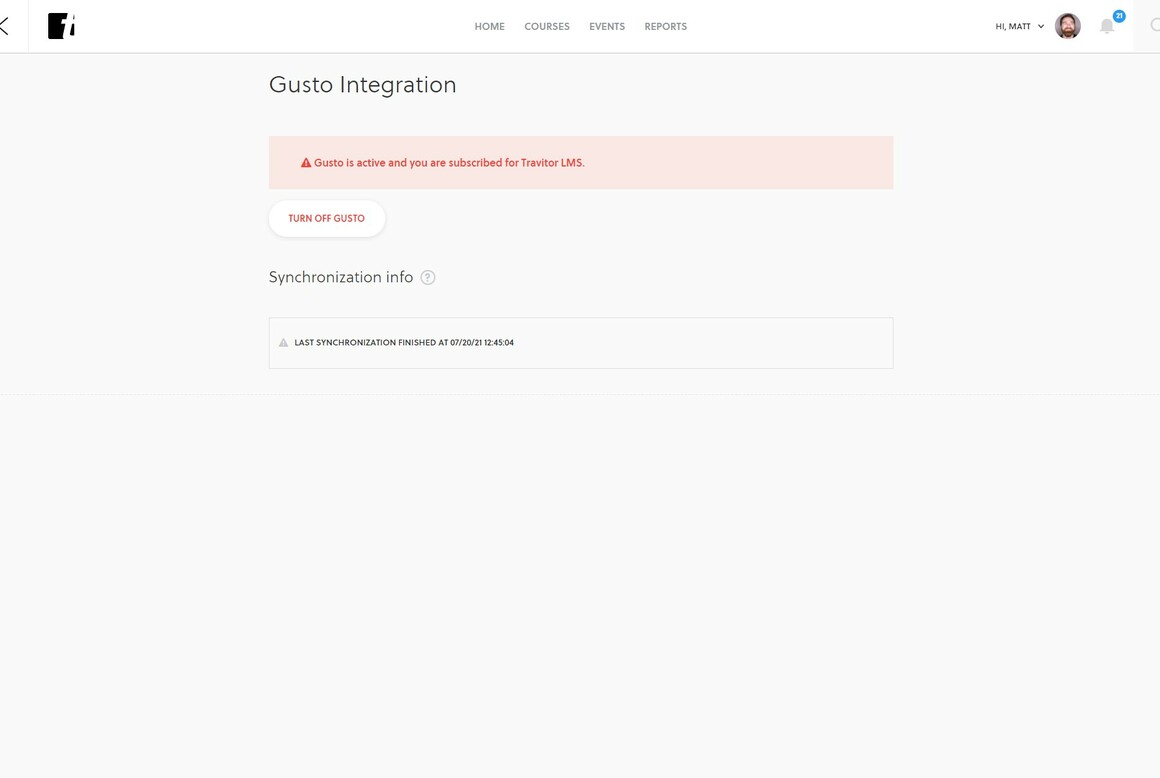Open the Reports menu
The height and width of the screenshot is (778, 1160).
665,27
